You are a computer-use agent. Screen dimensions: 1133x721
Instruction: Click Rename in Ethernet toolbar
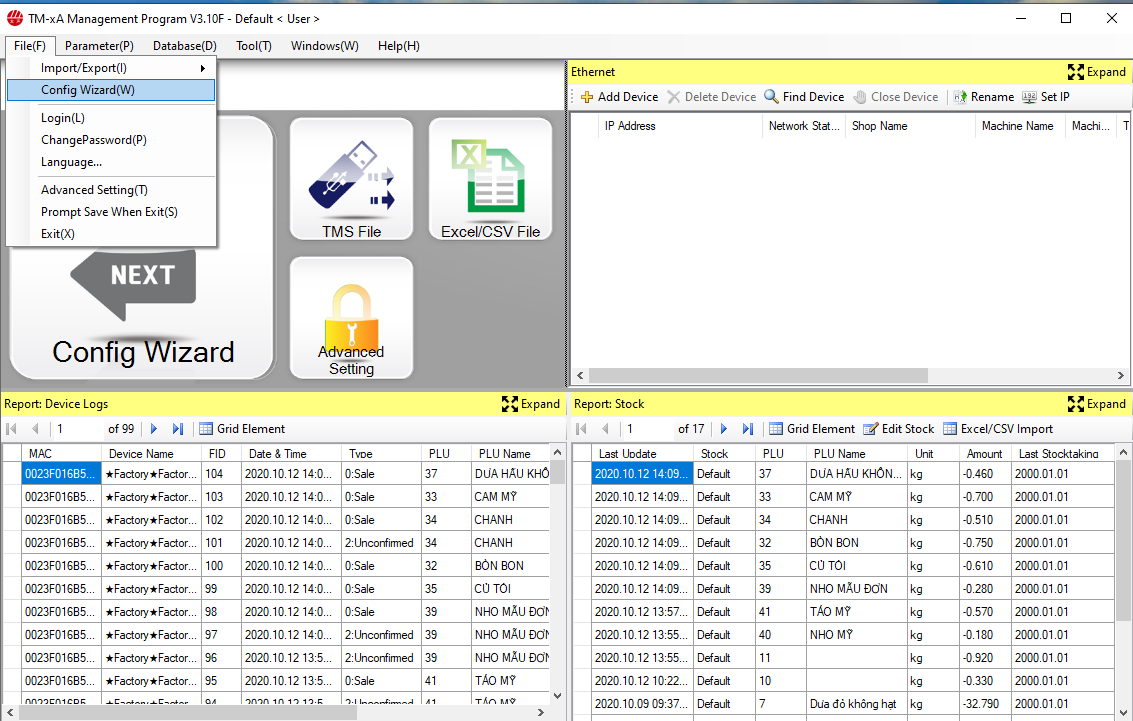[x=983, y=97]
